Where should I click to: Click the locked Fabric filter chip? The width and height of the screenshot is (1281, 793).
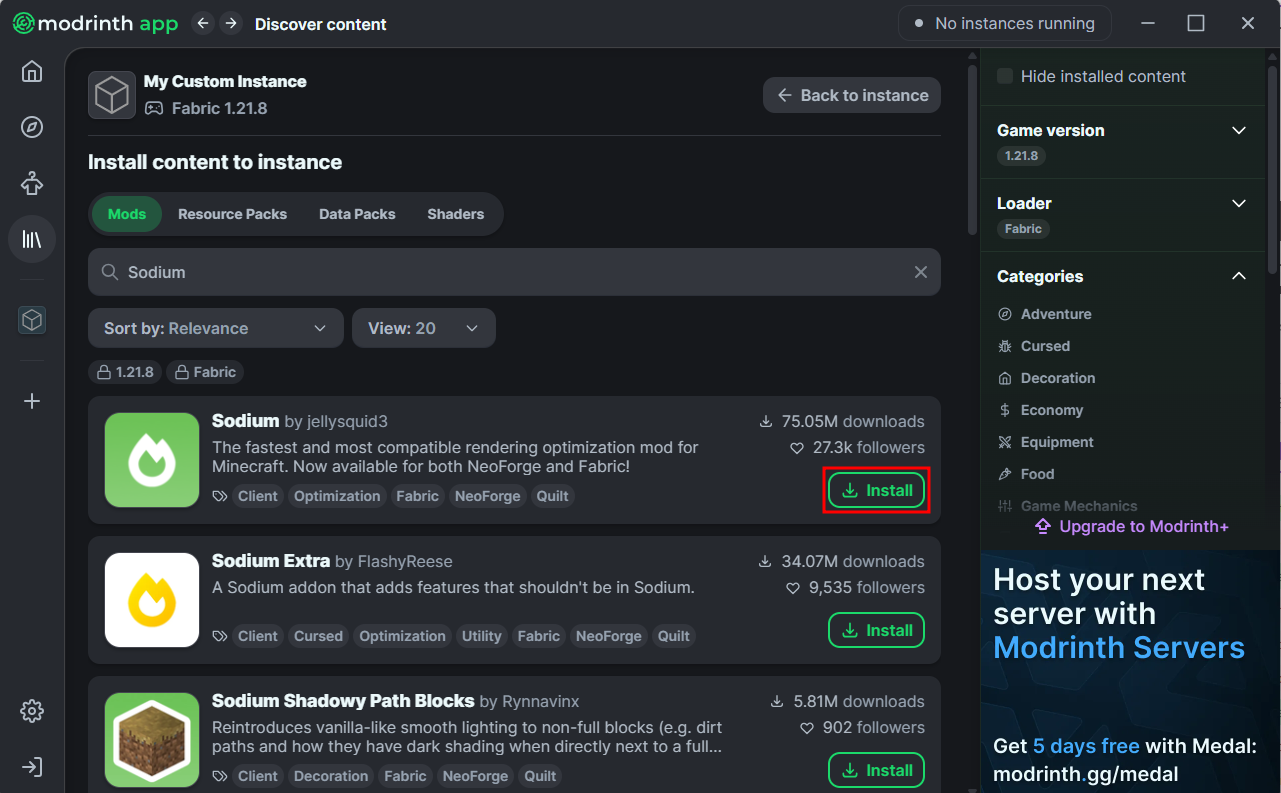(205, 372)
